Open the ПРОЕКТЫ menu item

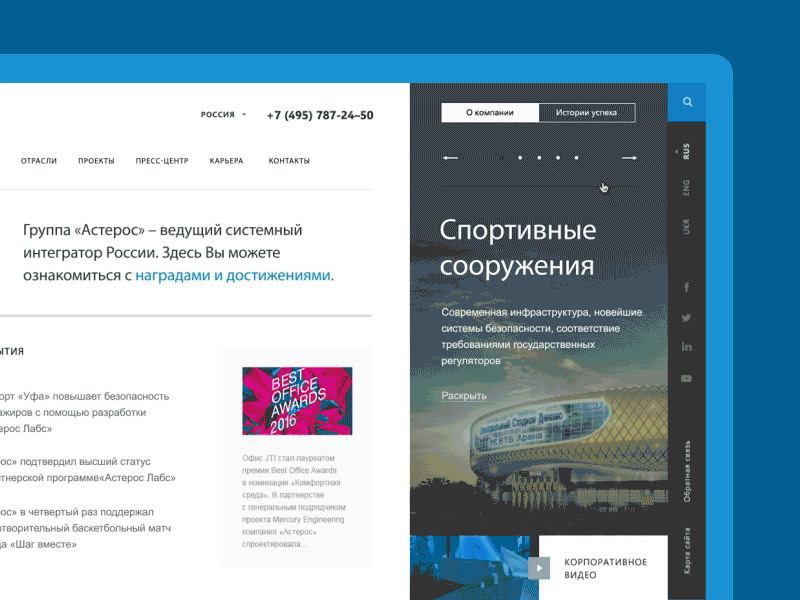point(96,161)
